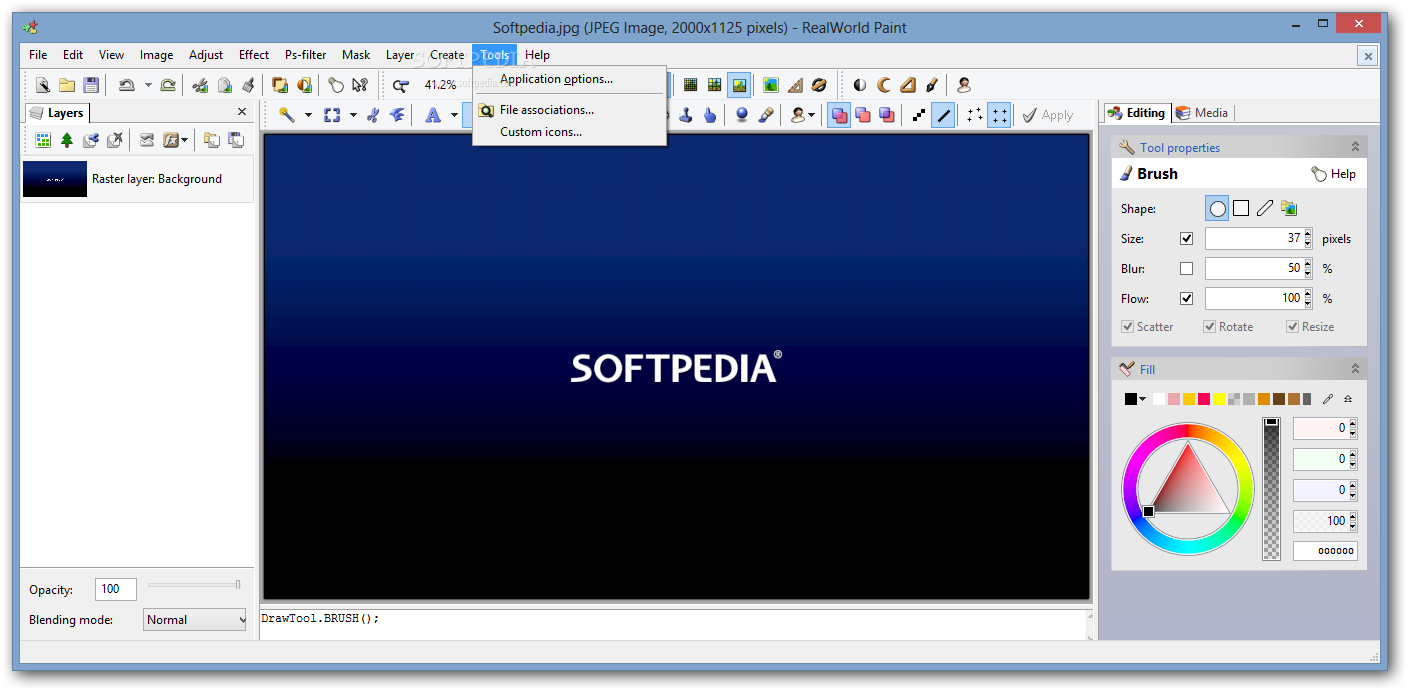
Task: Open the Ps-filter menu
Action: 306,55
